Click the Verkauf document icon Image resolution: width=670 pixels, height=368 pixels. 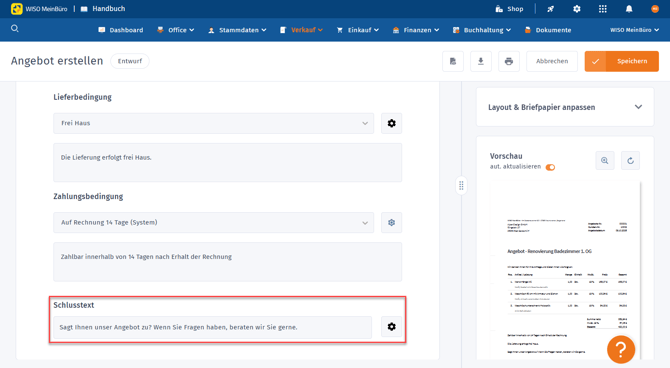pos(283,30)
